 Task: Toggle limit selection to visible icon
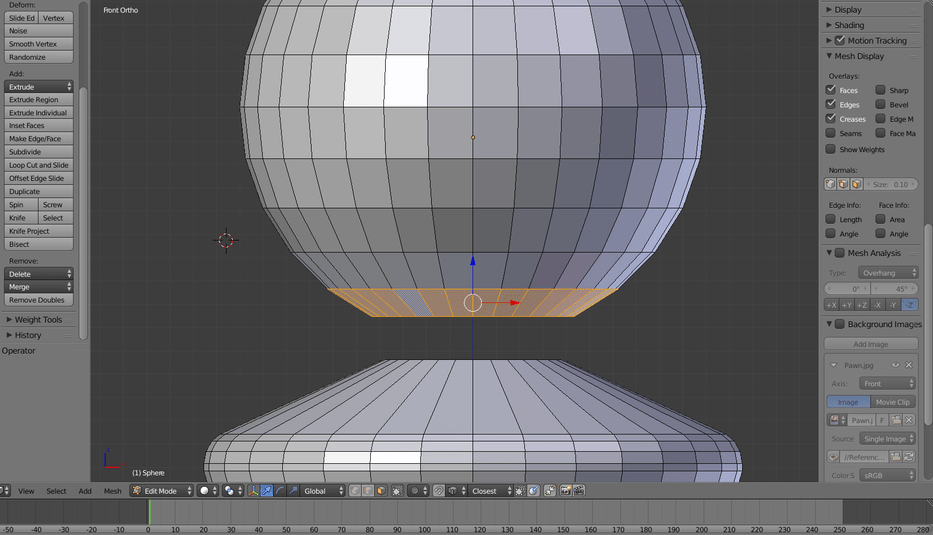pos(396,491)
